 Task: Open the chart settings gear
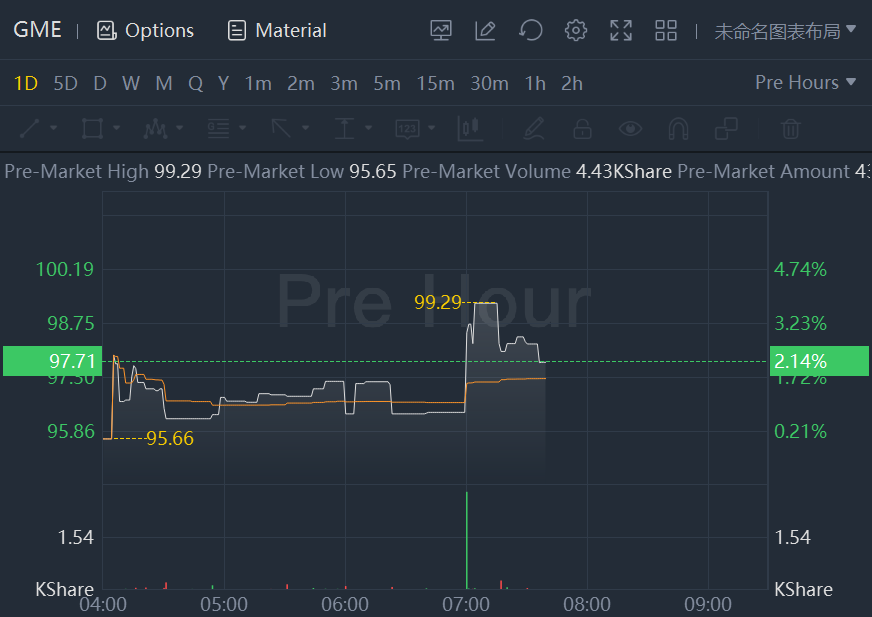tap(576, 30)
